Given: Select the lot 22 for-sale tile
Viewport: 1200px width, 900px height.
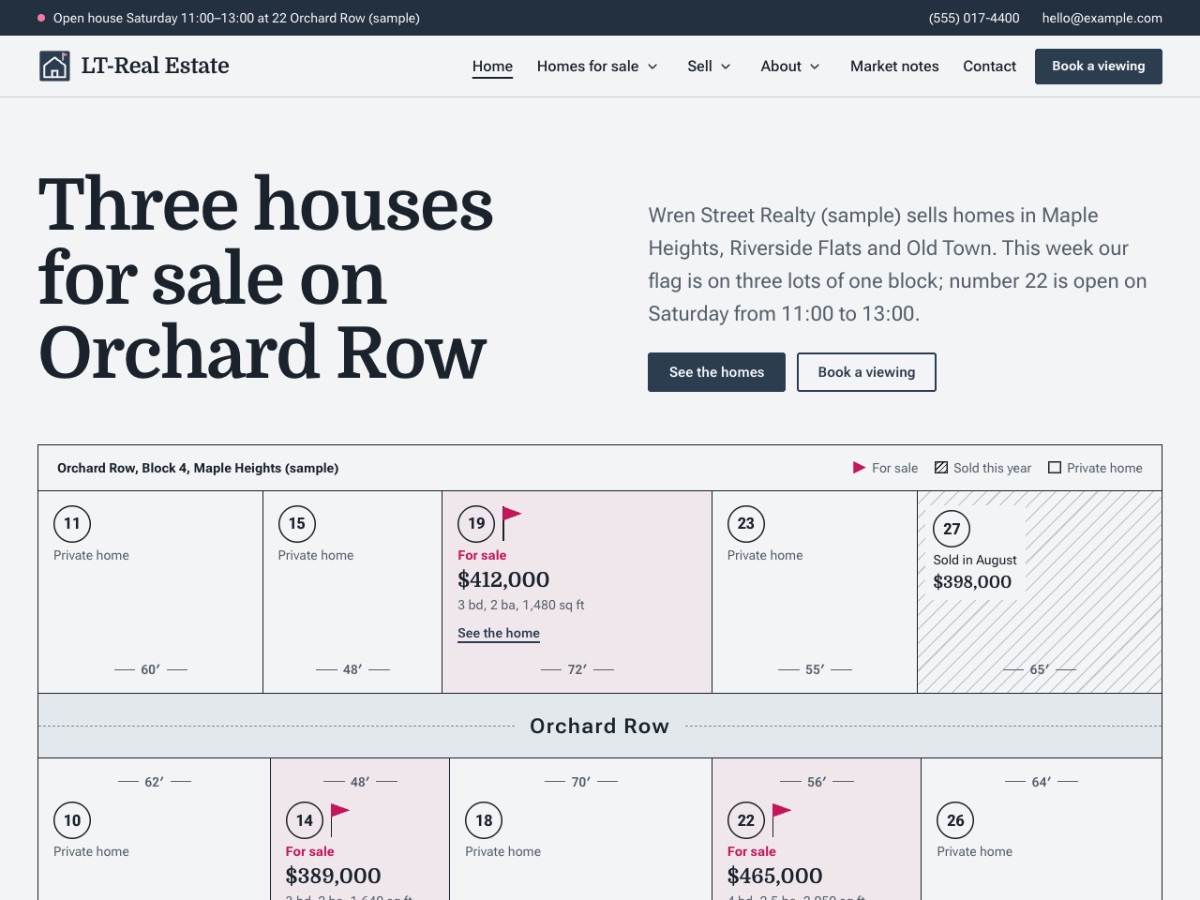Looking at the screenshot, I should coord(816,829).
